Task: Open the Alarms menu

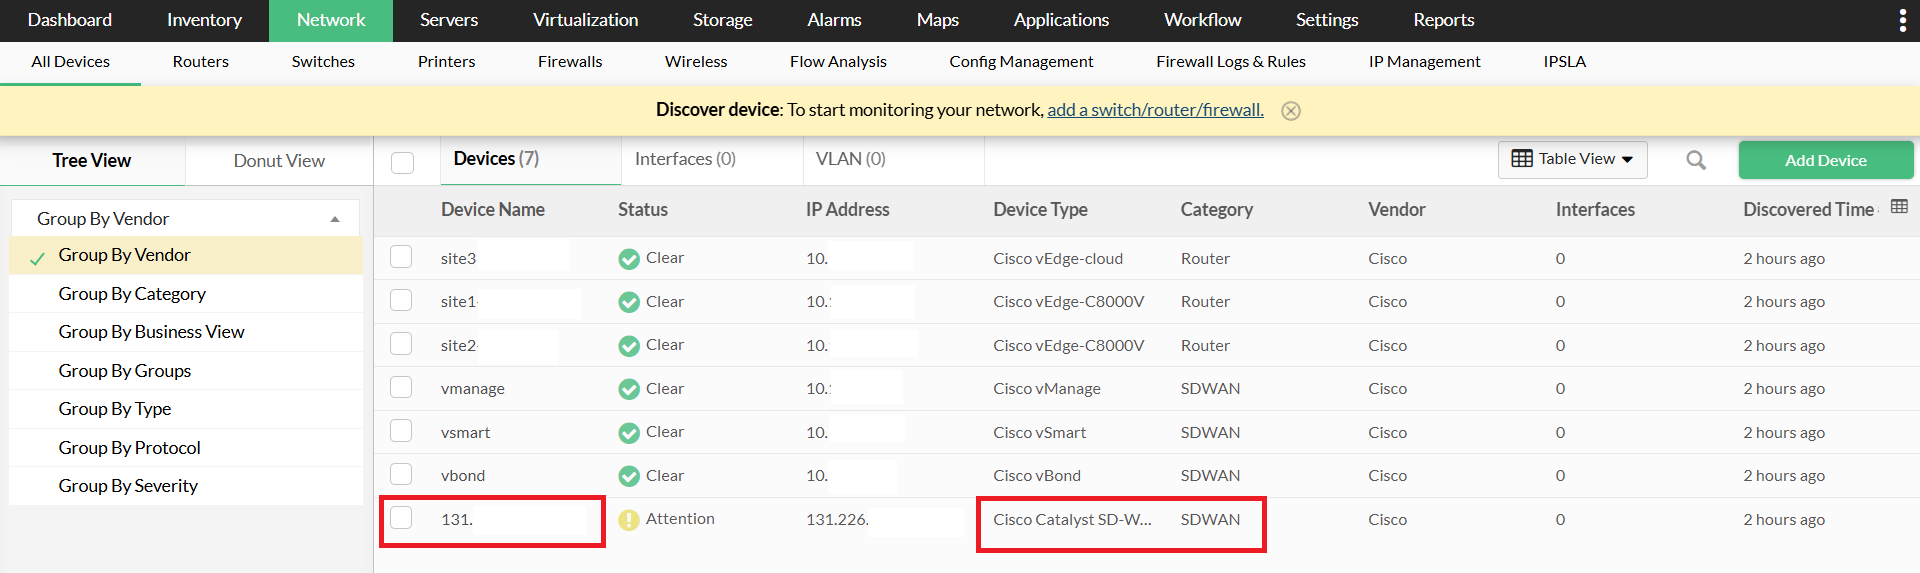Action: click(834, 20)
